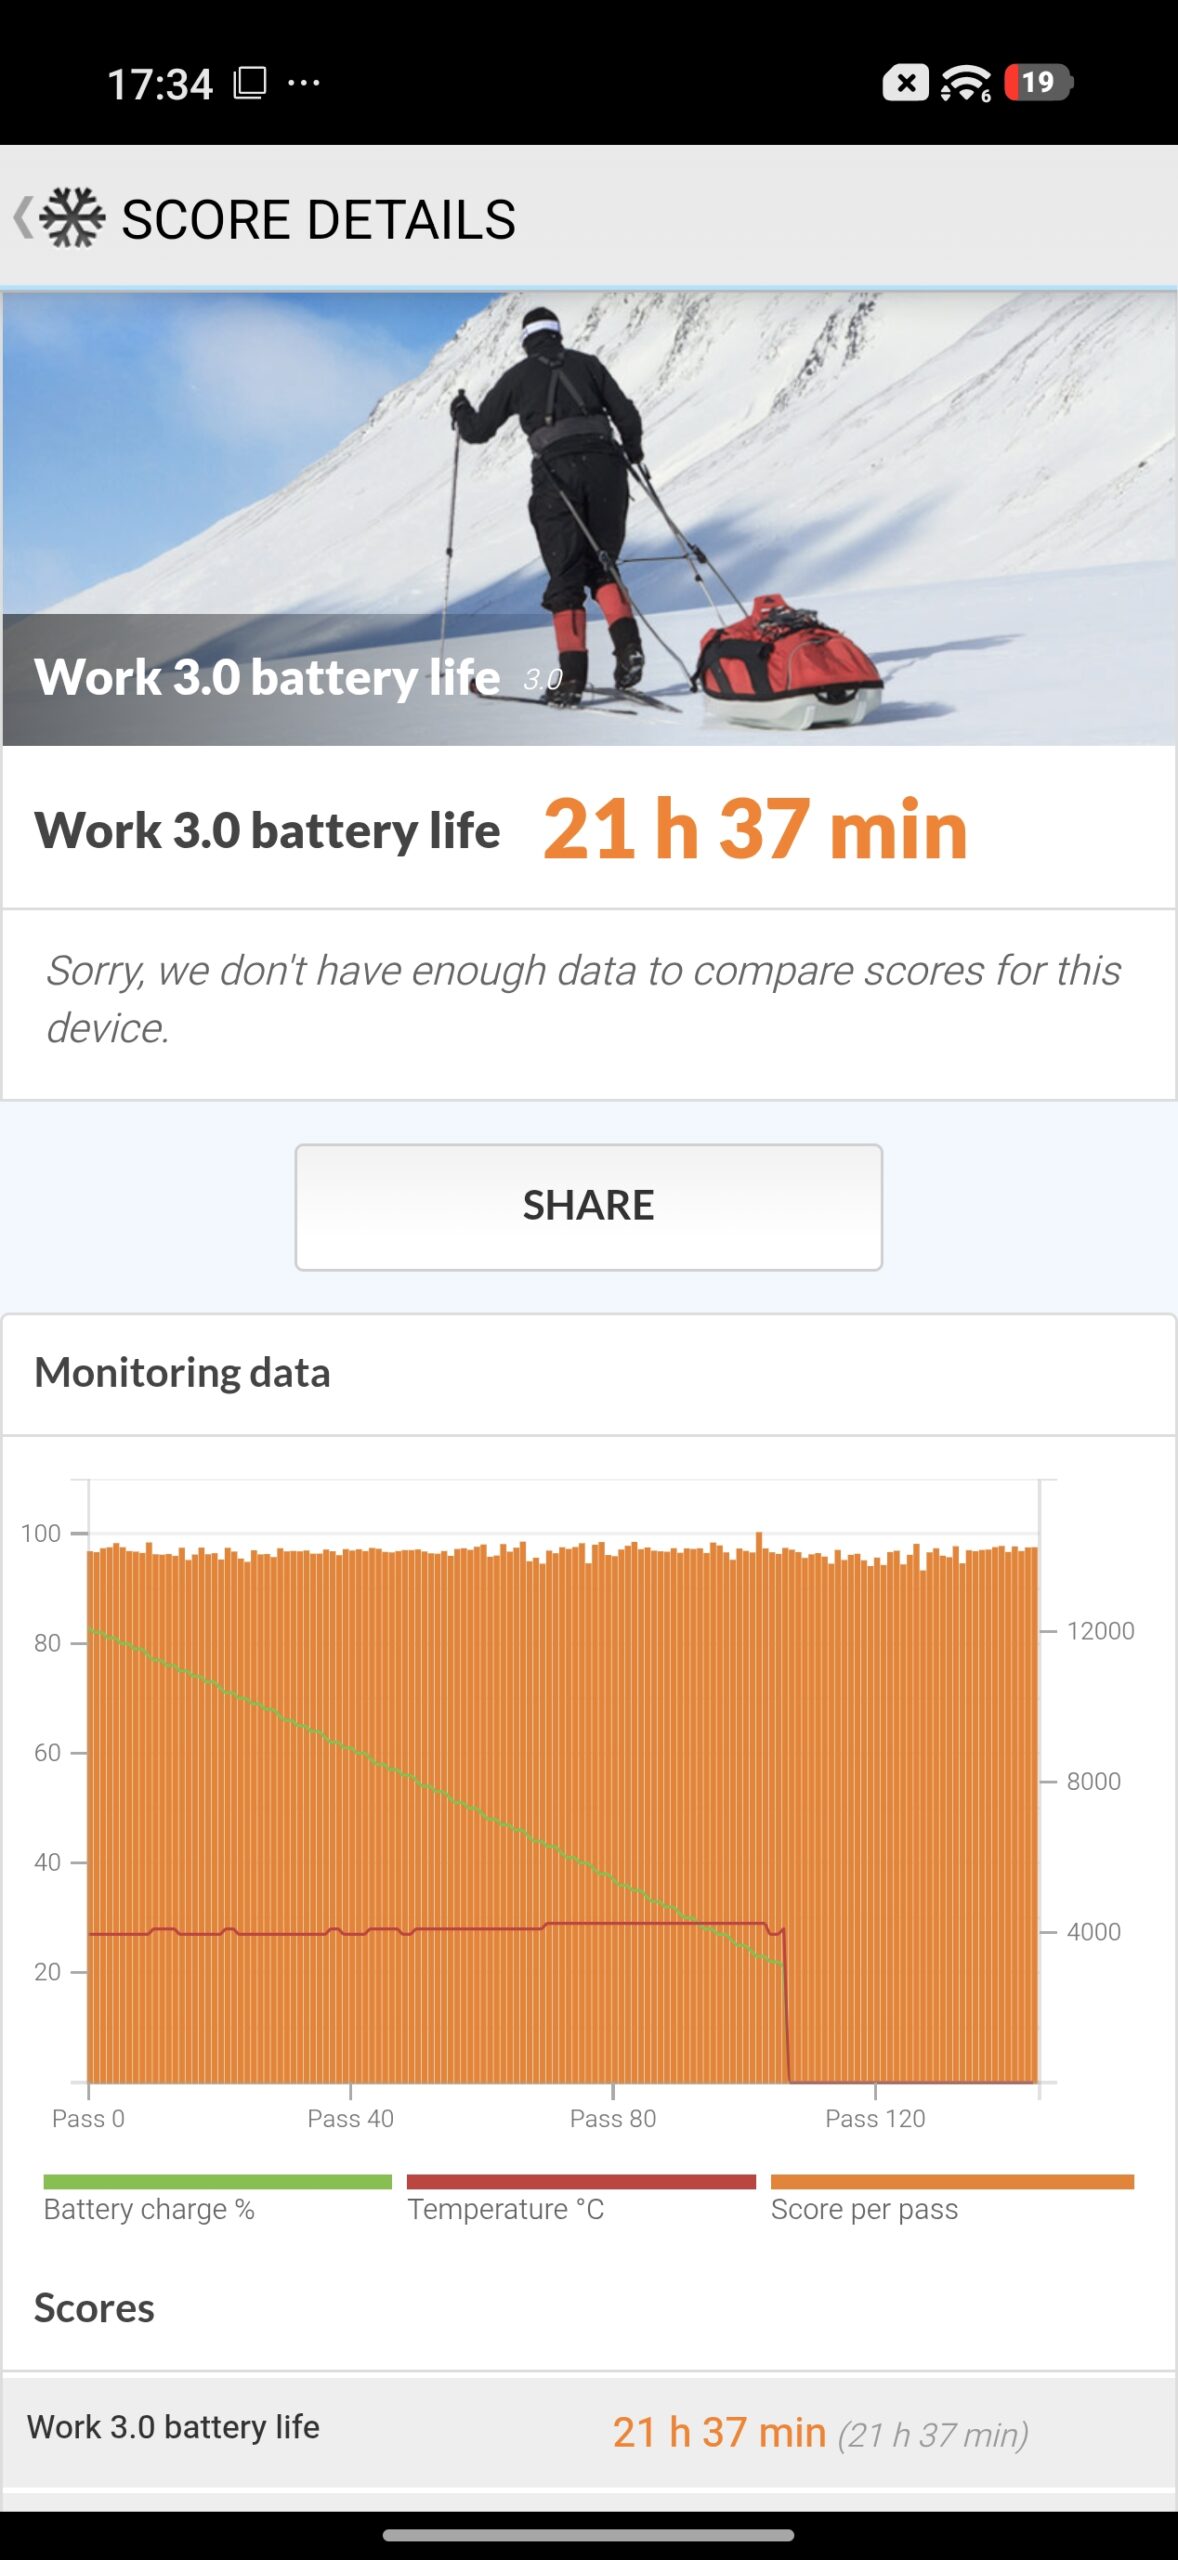Tap the screenshot icon next to the clock
The image size is (1178, 2560).
point(250,83)
